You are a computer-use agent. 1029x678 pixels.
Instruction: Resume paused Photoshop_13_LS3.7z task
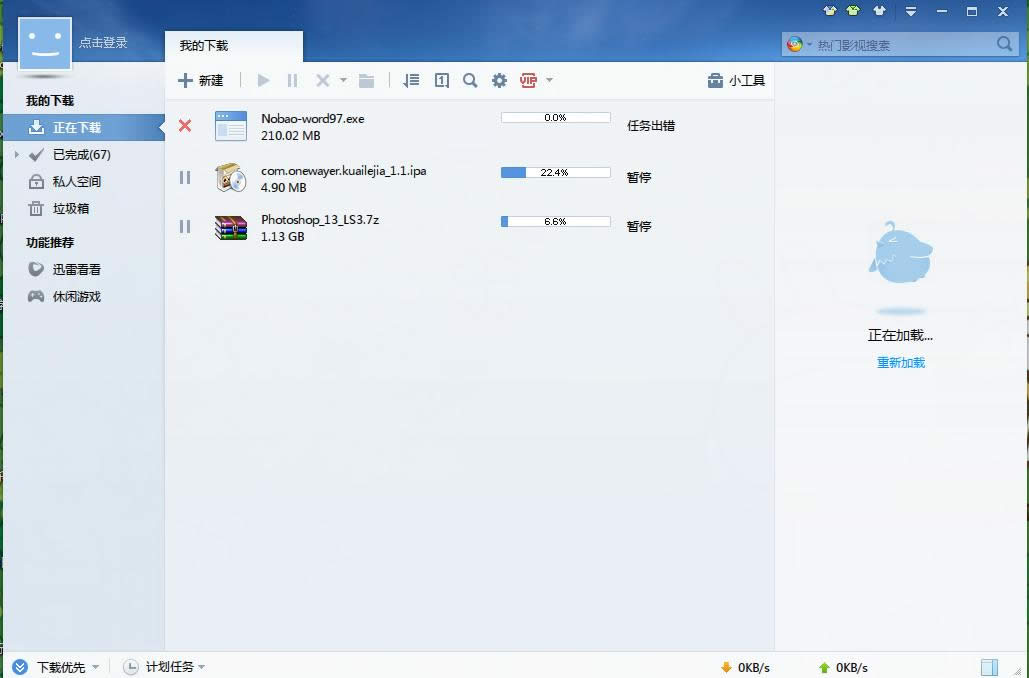(185, 226)
